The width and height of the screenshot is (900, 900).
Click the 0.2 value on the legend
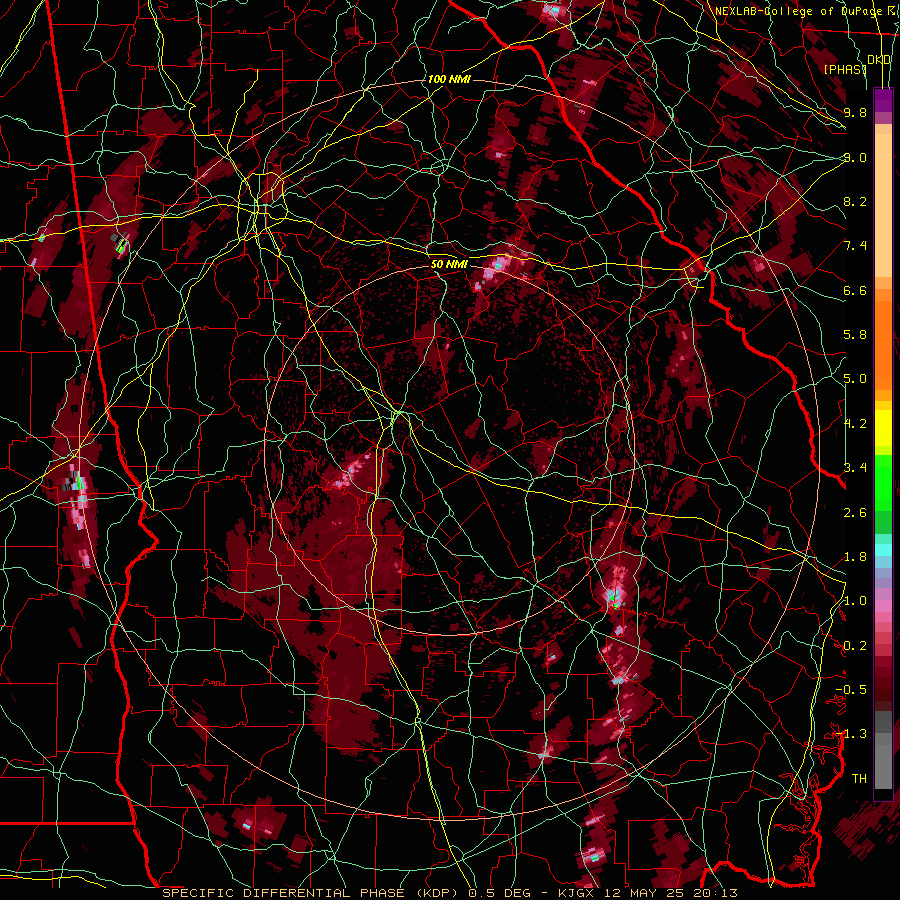pyautogui.click(x=855, y=646)
